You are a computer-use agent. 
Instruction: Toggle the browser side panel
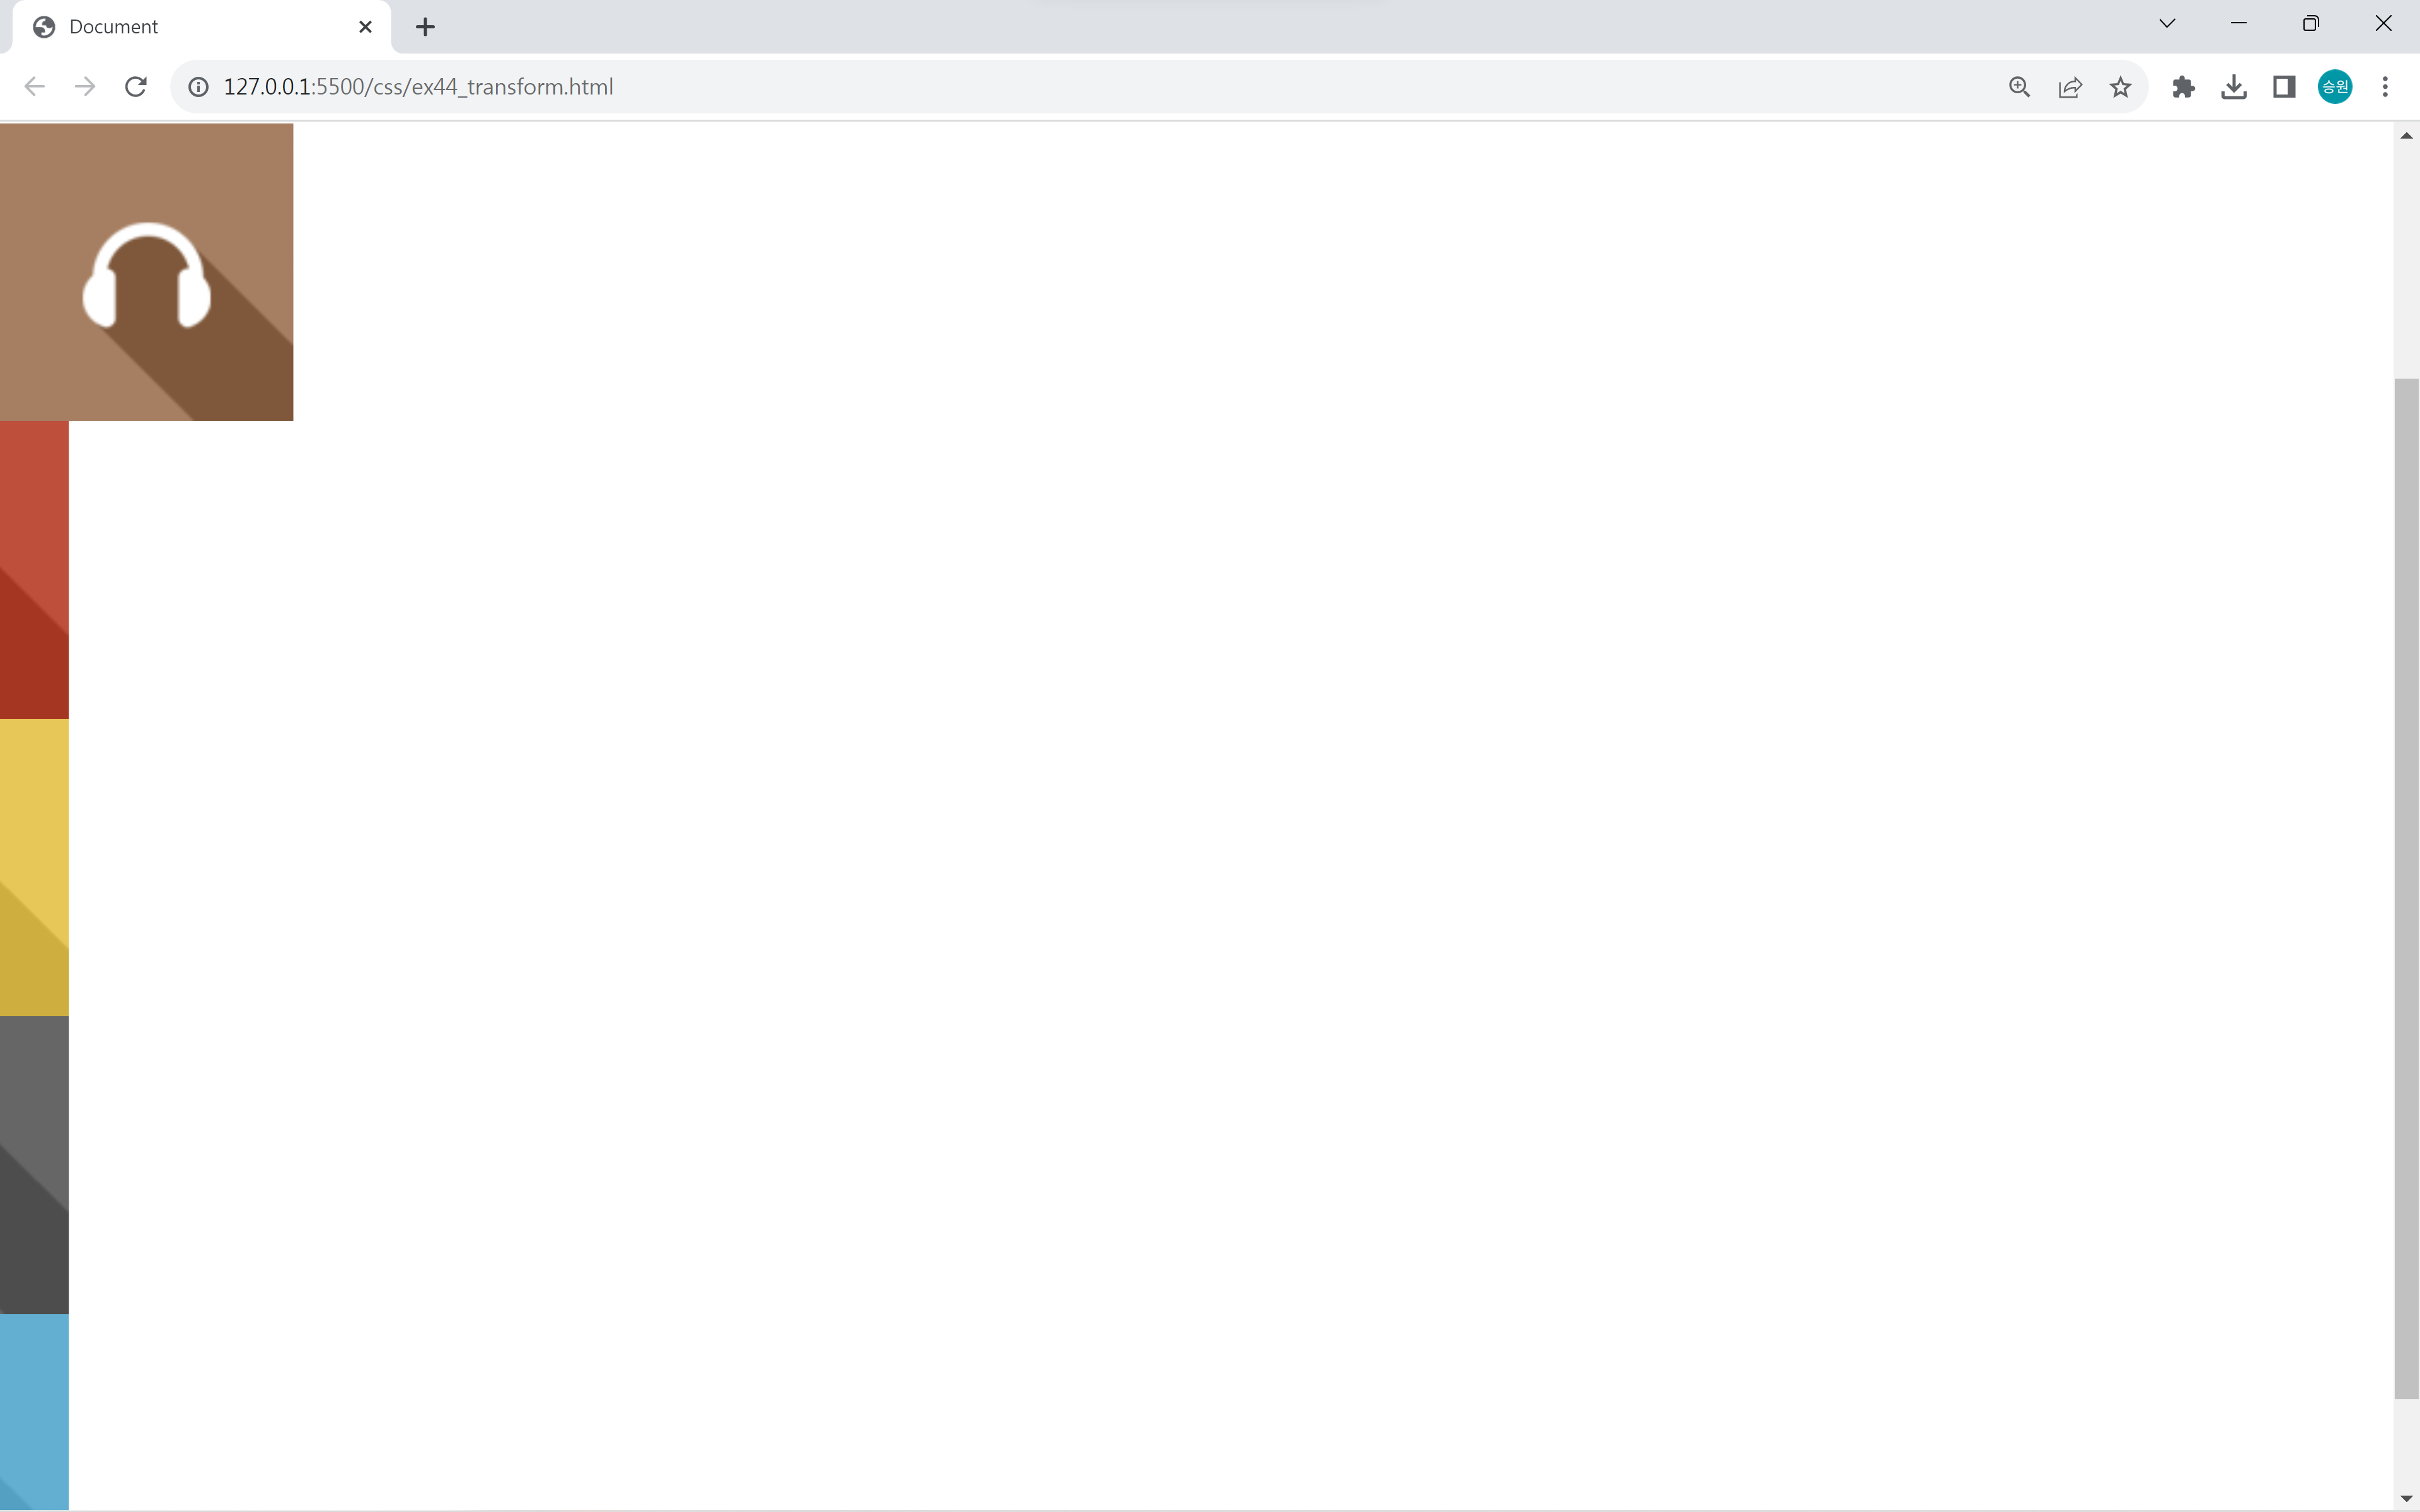(x=2284, y=87)
